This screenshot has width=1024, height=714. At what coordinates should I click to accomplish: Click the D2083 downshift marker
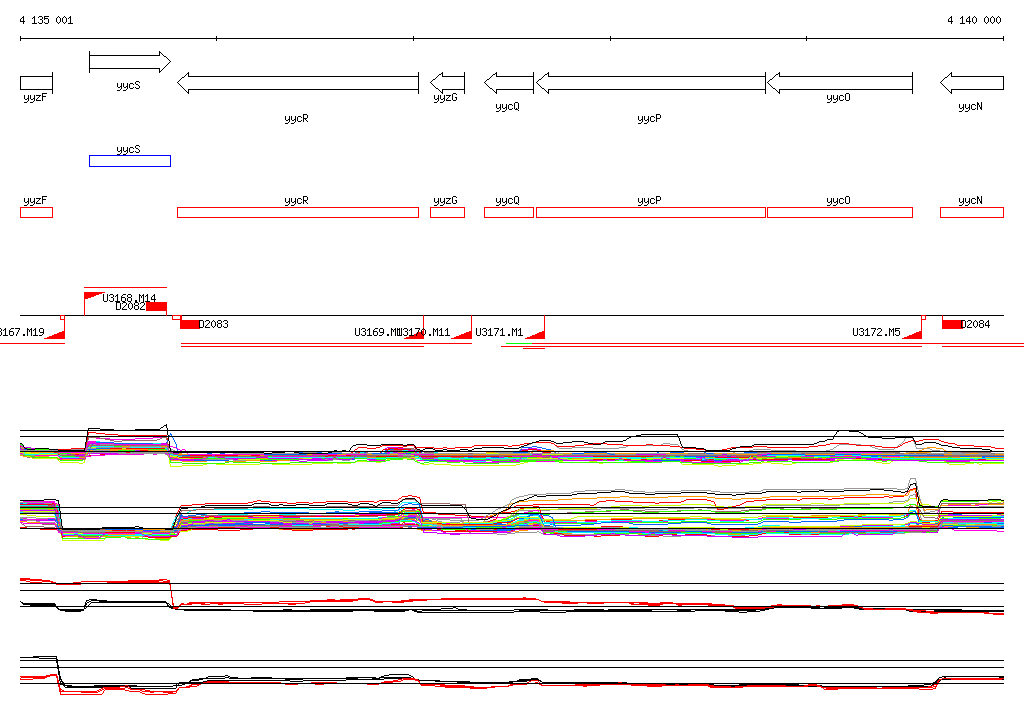click(x=190, y=324)
